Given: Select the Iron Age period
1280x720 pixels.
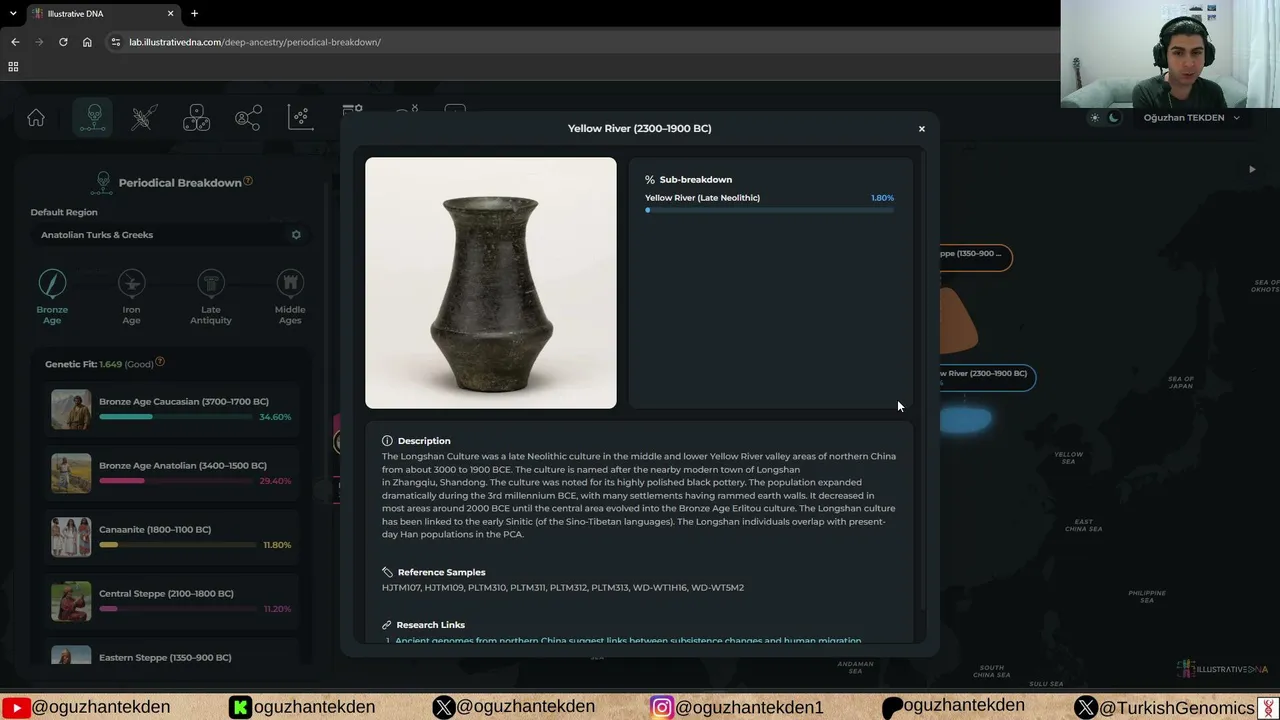Looking at the screenshot, I should point(131,297).
